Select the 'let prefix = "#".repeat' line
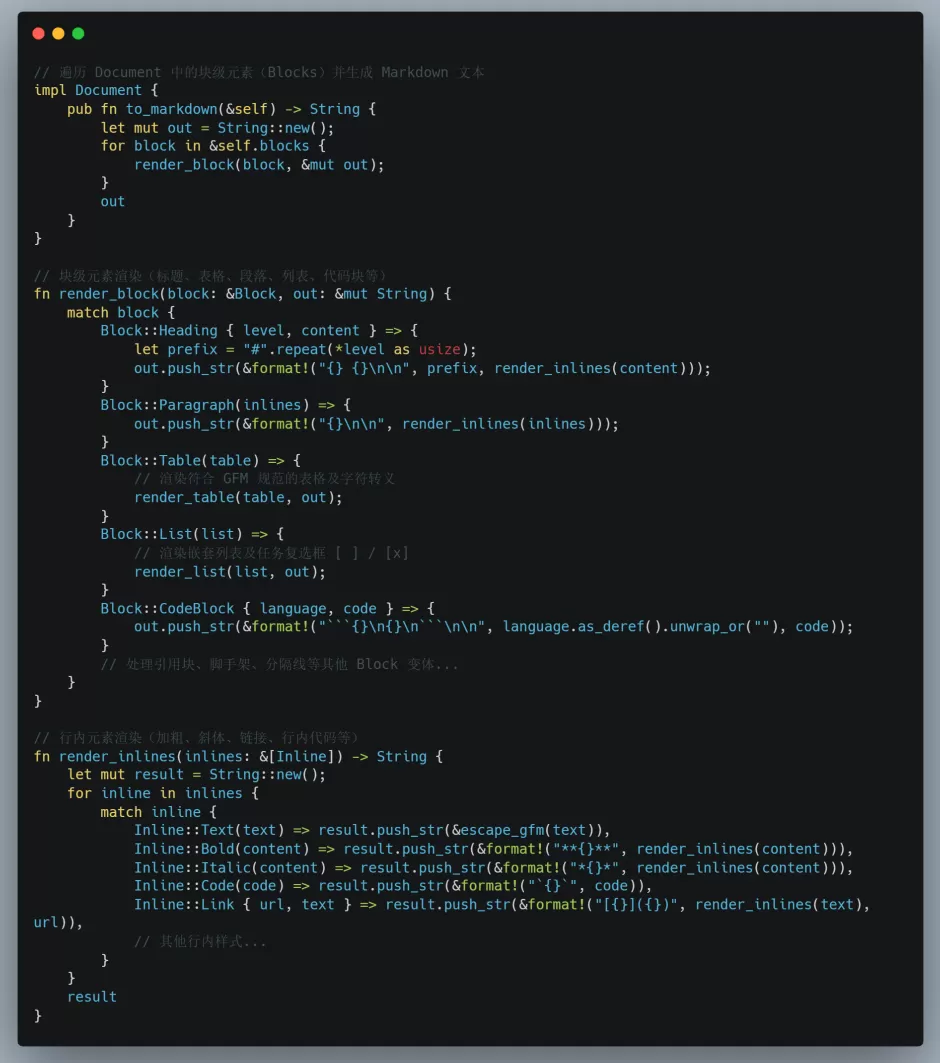 tap(305, 350)
